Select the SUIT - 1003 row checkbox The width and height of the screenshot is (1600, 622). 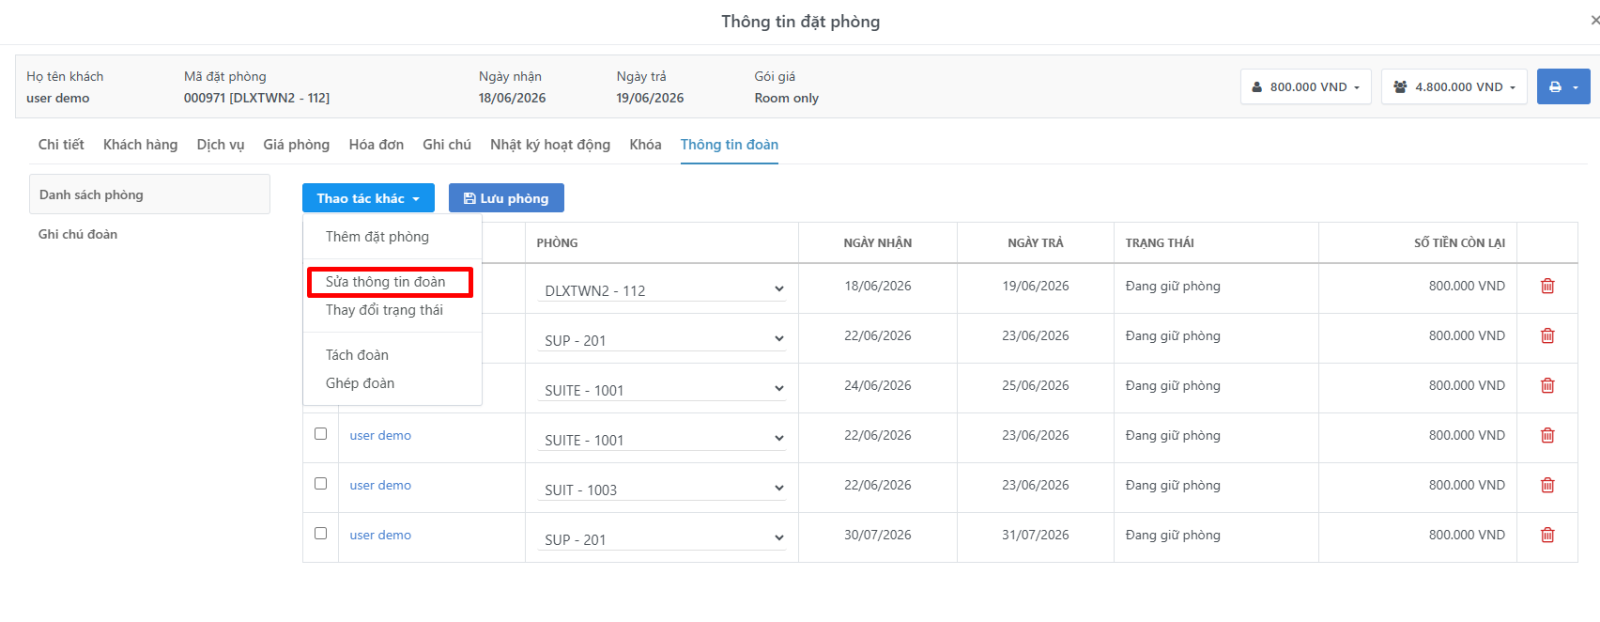pyautogui.click(x=321, y=484)
